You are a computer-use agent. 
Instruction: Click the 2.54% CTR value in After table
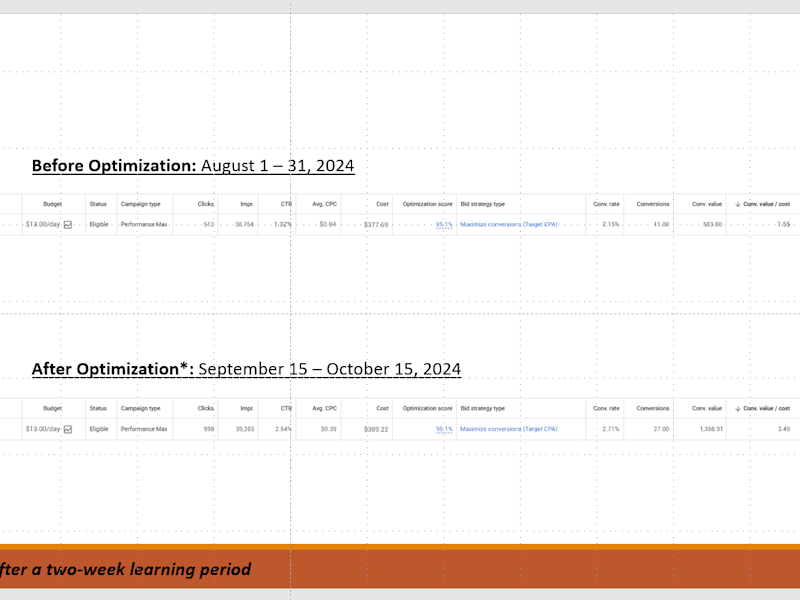283,429
